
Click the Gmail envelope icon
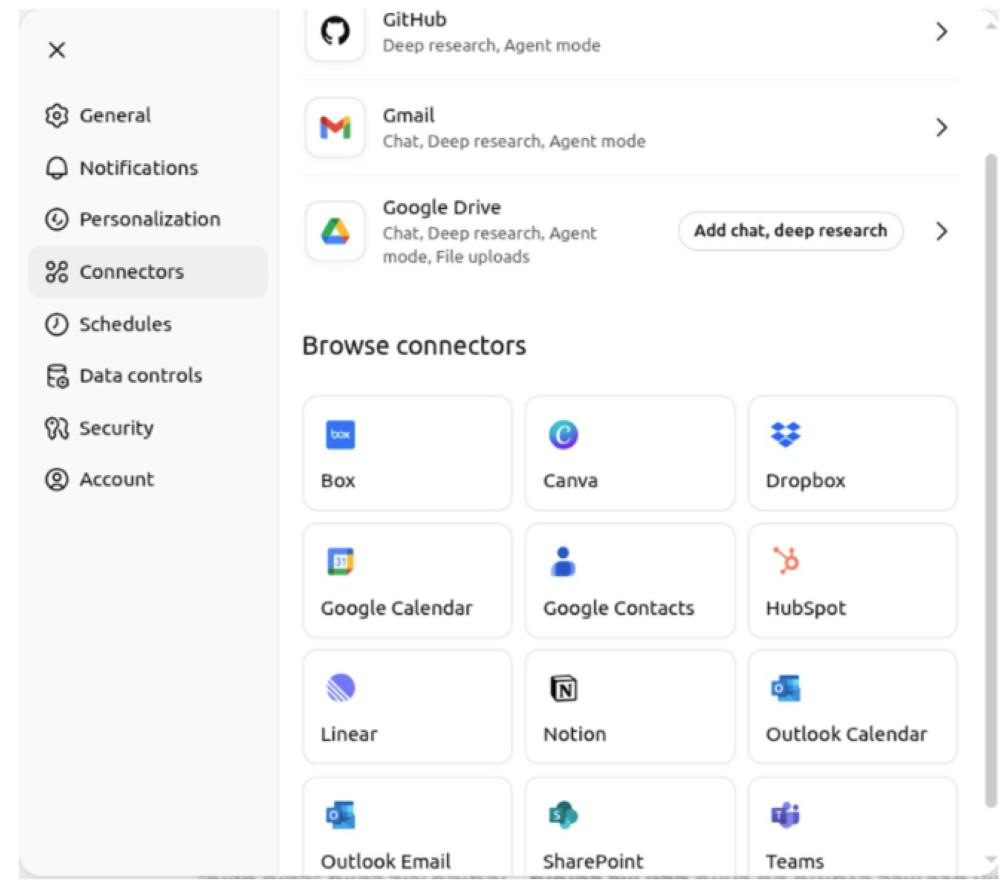point(335,128)
